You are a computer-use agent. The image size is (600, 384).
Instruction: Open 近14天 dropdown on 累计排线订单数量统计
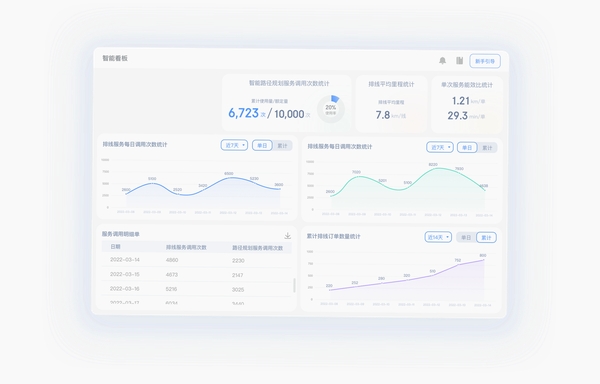click(438, 237)
